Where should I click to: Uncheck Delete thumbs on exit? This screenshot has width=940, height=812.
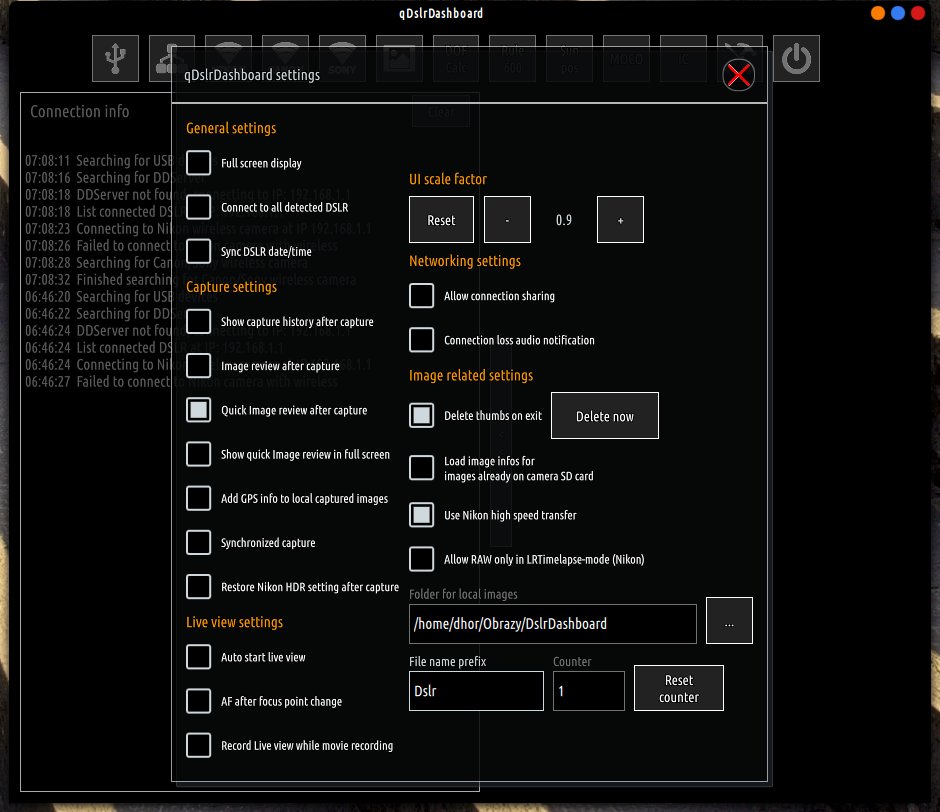click(x=421, y=416)
